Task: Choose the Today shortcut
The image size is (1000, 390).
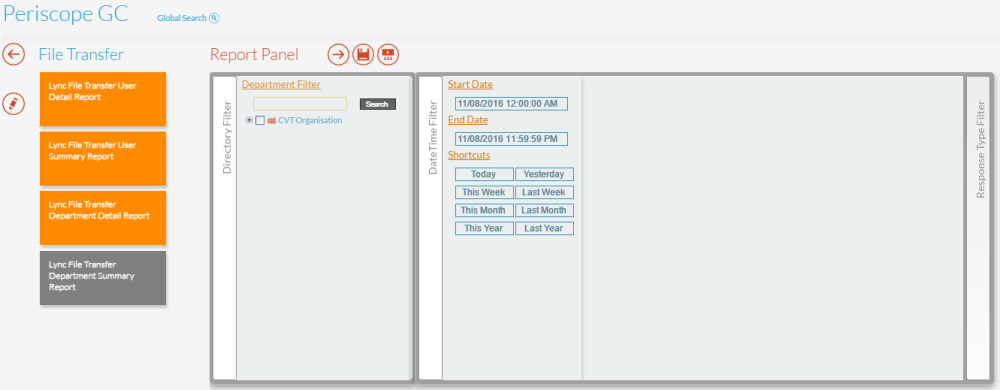Action: [x=484, y=174]
